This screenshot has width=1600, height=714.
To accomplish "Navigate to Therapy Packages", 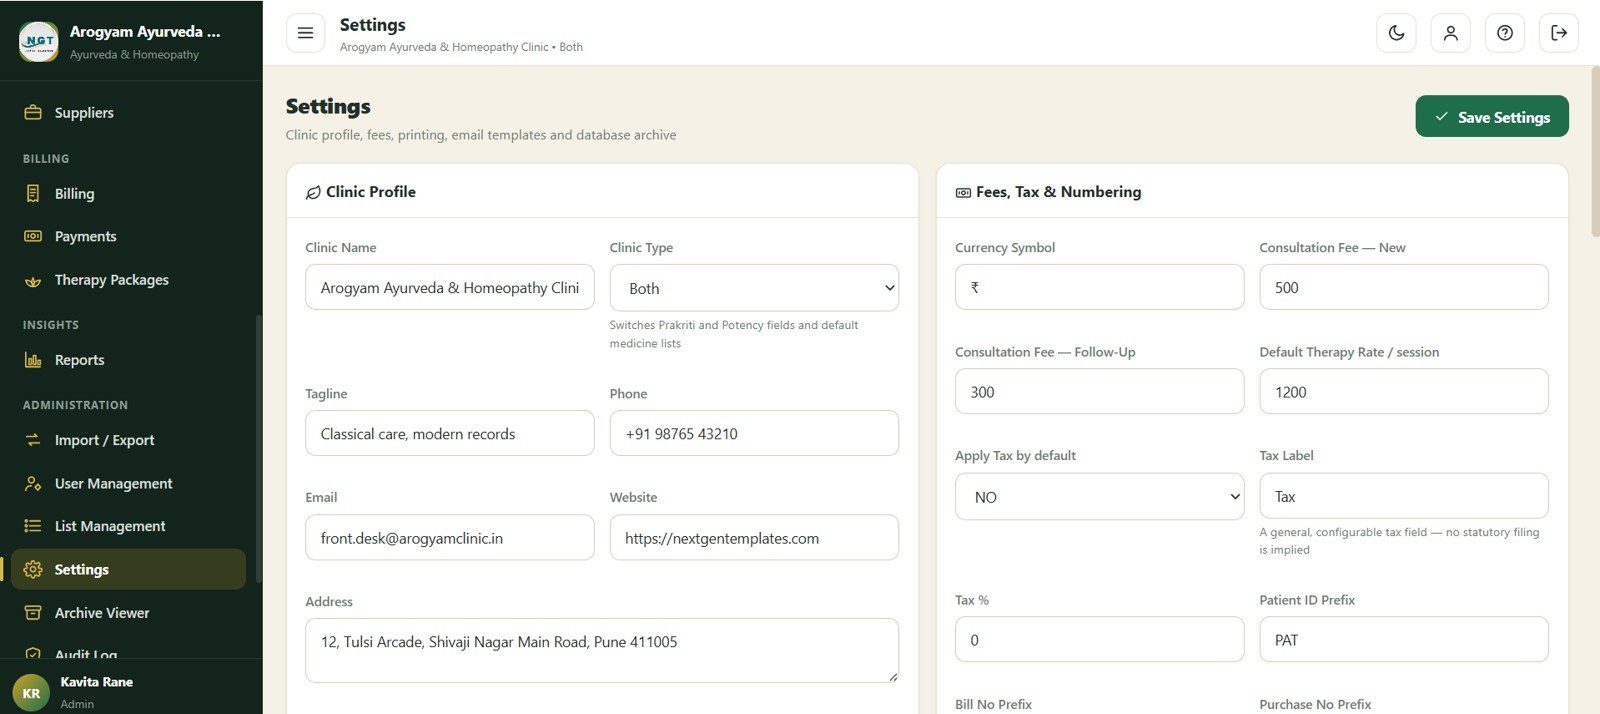I will (129, 280).
